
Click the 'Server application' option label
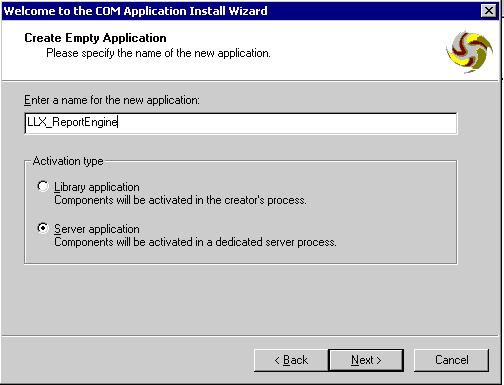point(97,229)
